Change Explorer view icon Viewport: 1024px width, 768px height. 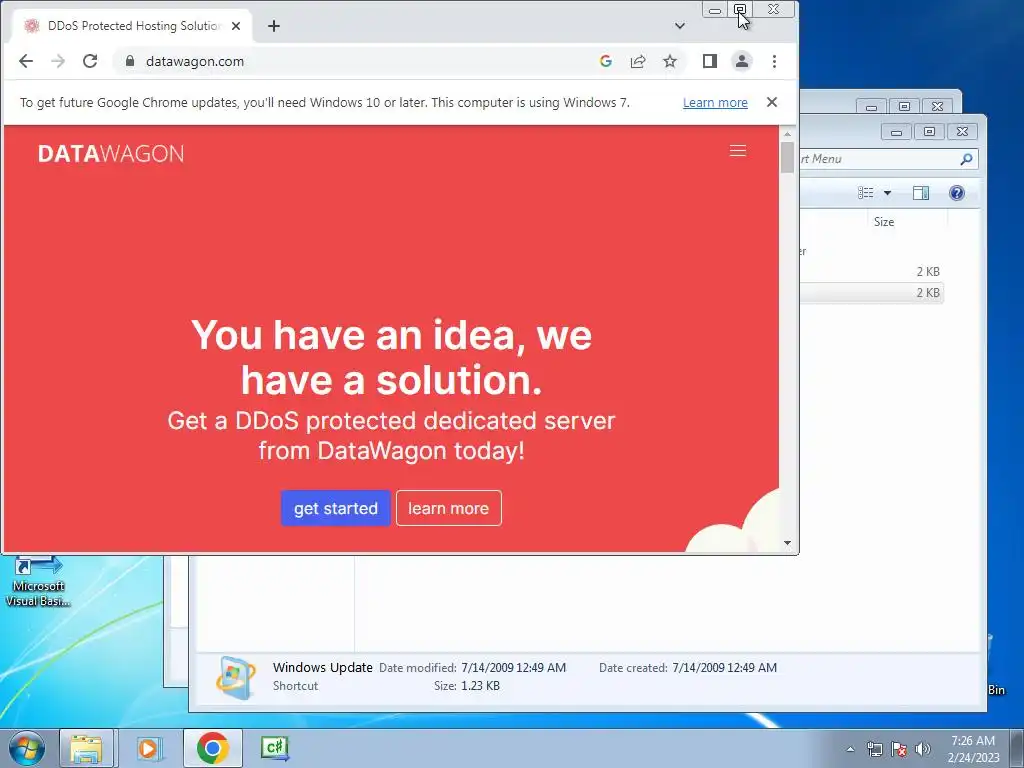[865, 193]
